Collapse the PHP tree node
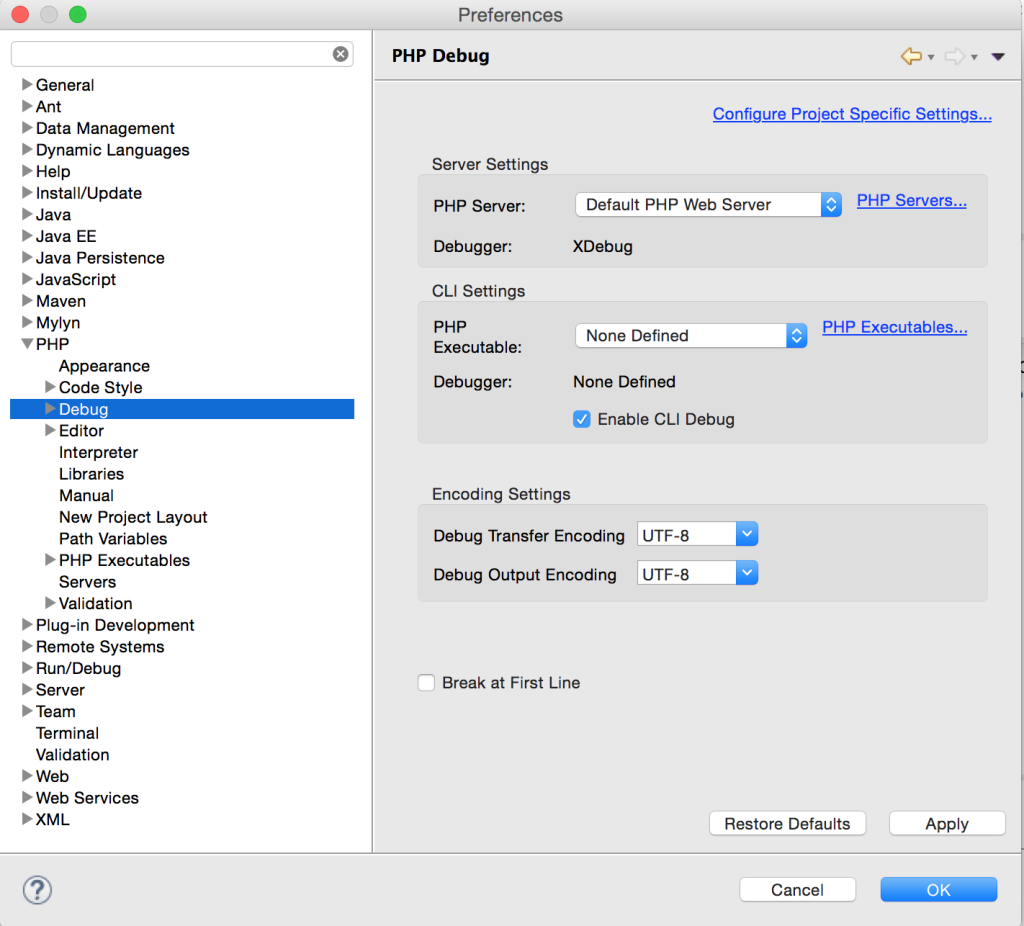Image resolution: width=1024 pixels, height=926 pixels. click(x=26, y=344)
